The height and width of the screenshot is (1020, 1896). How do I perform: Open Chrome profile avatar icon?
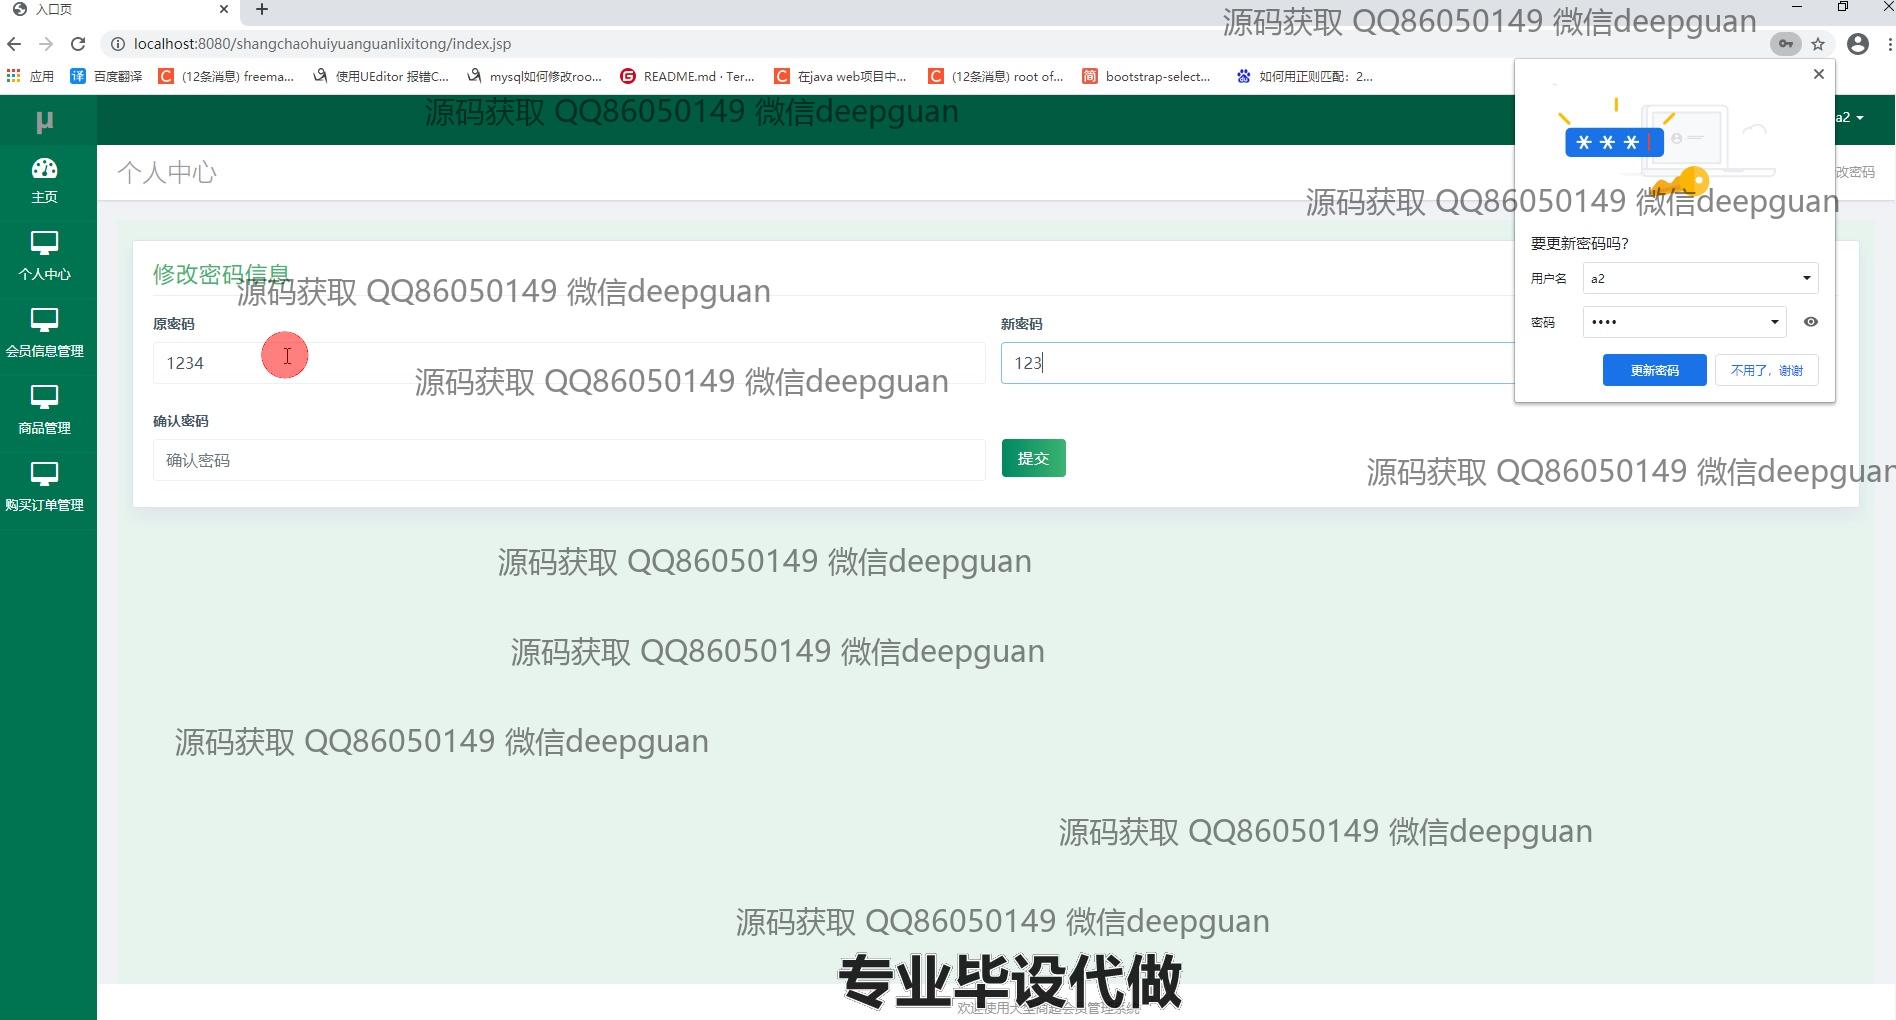[1857, 44]
